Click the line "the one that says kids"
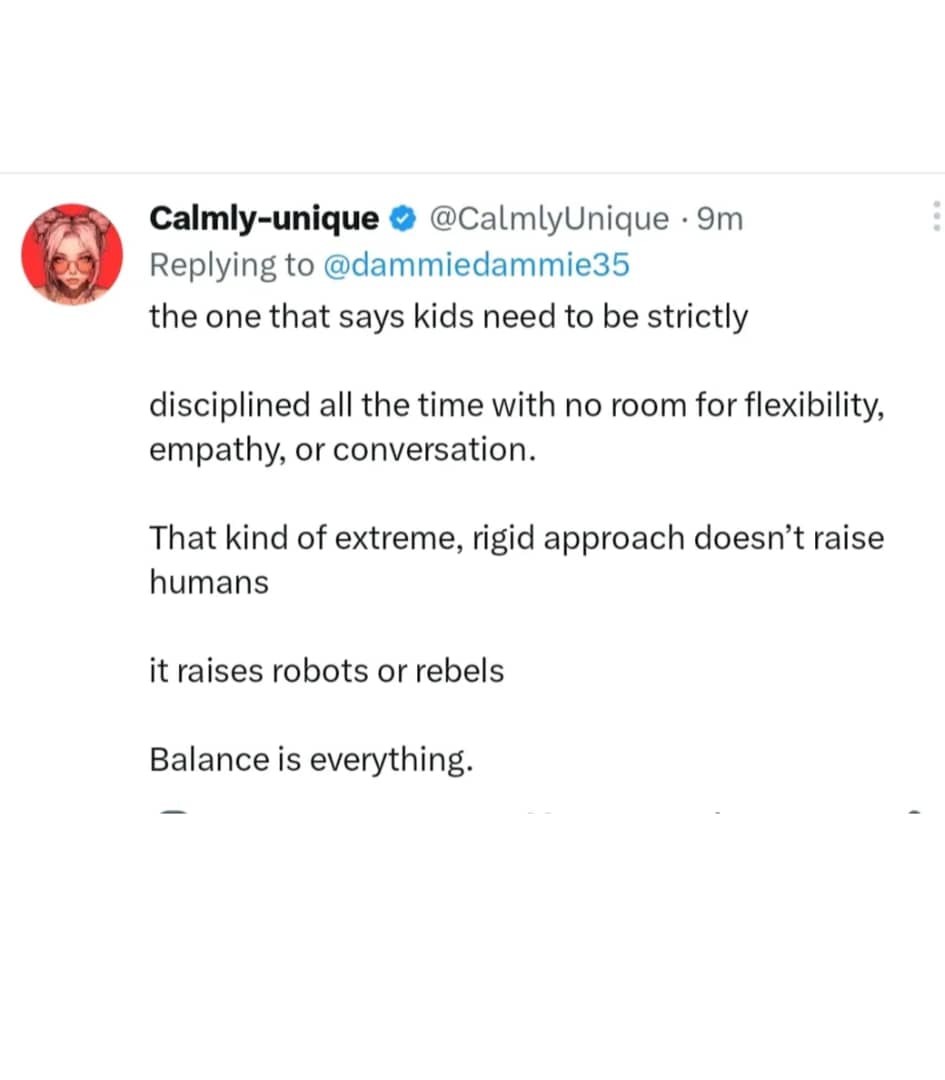The height and width of the screenshot is (1080, 945). coord(448,317)
